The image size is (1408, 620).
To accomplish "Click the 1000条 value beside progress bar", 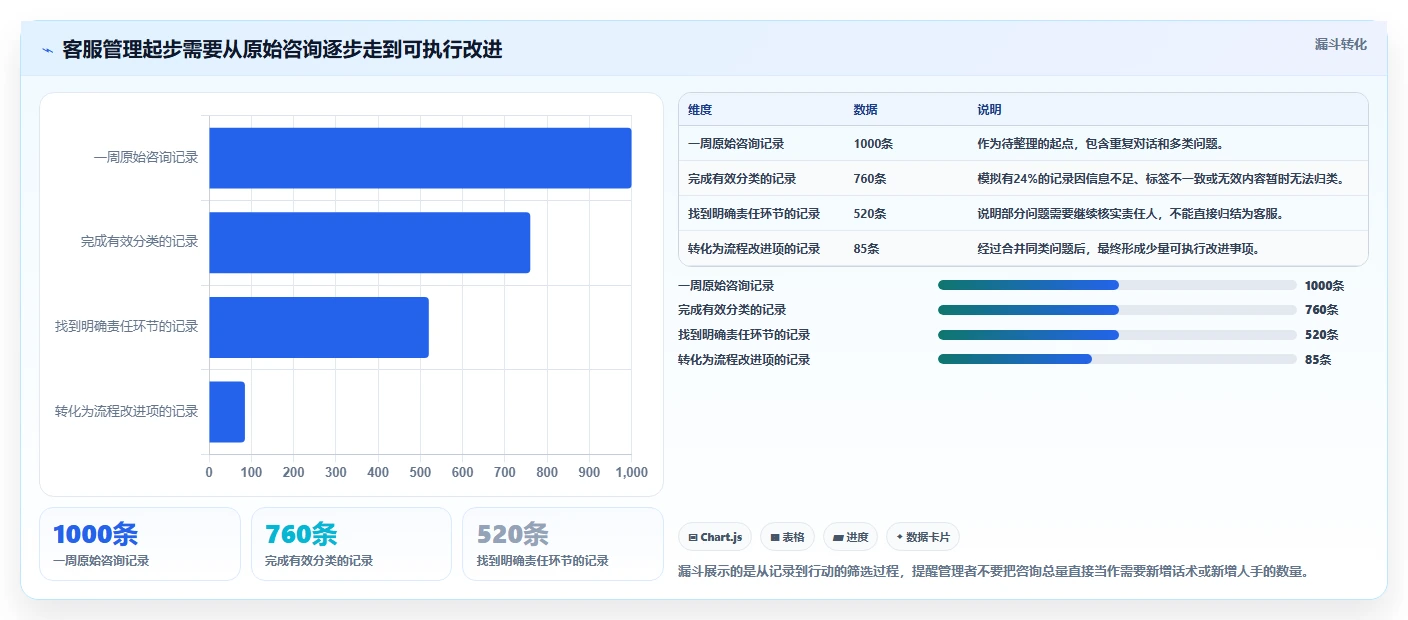I will [x=1325, y=286].
